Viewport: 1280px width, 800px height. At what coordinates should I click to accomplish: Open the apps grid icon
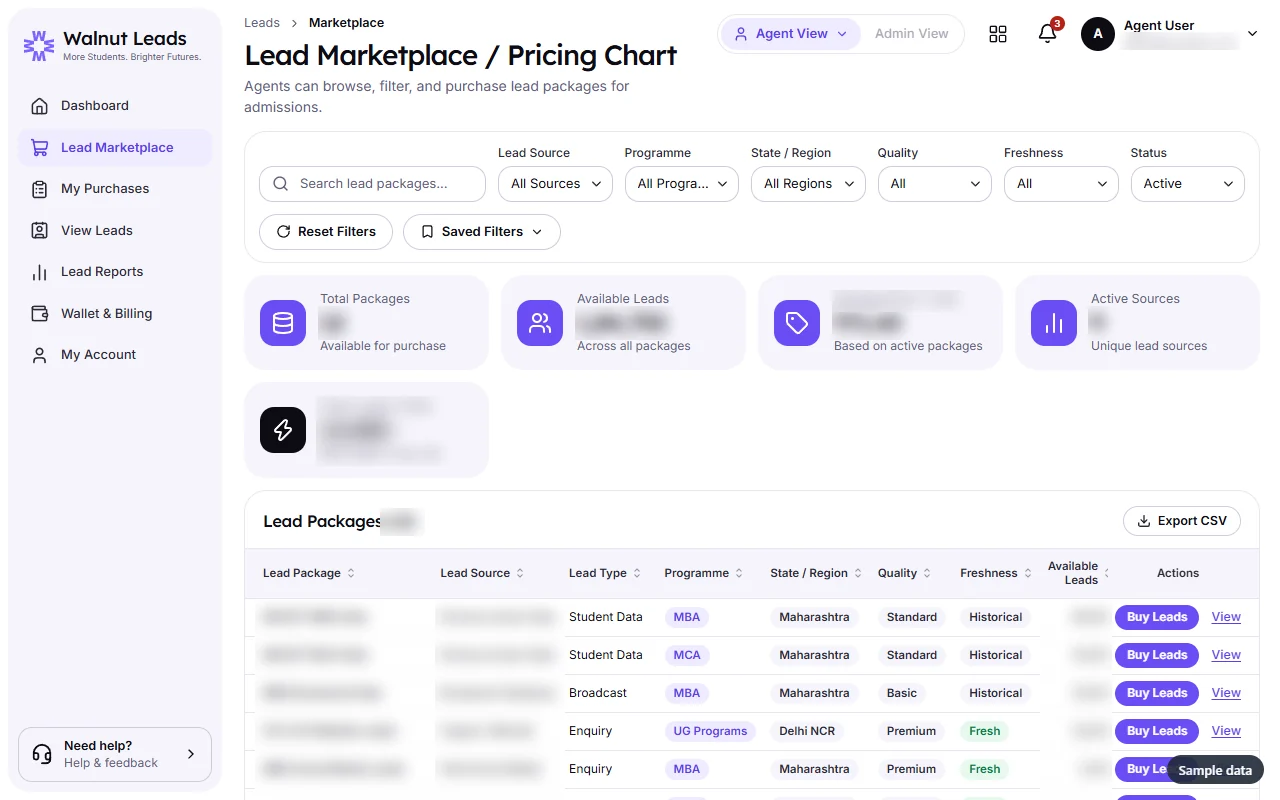point(998,34)
